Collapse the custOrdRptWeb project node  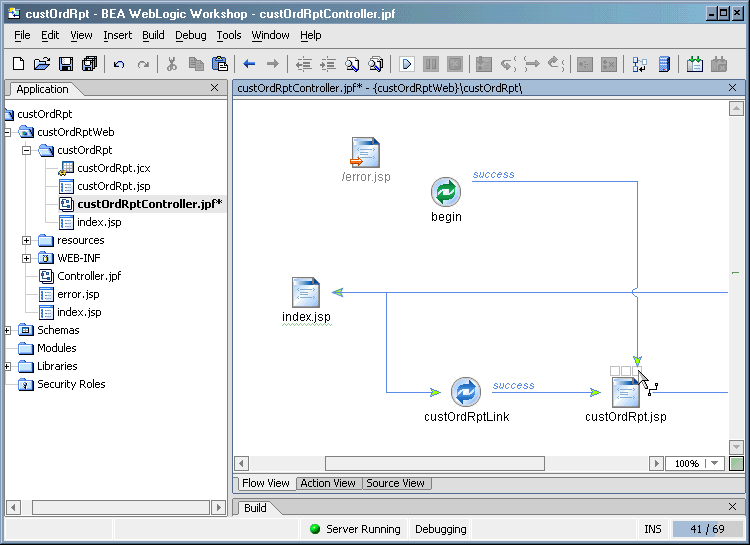click(8, 132)
